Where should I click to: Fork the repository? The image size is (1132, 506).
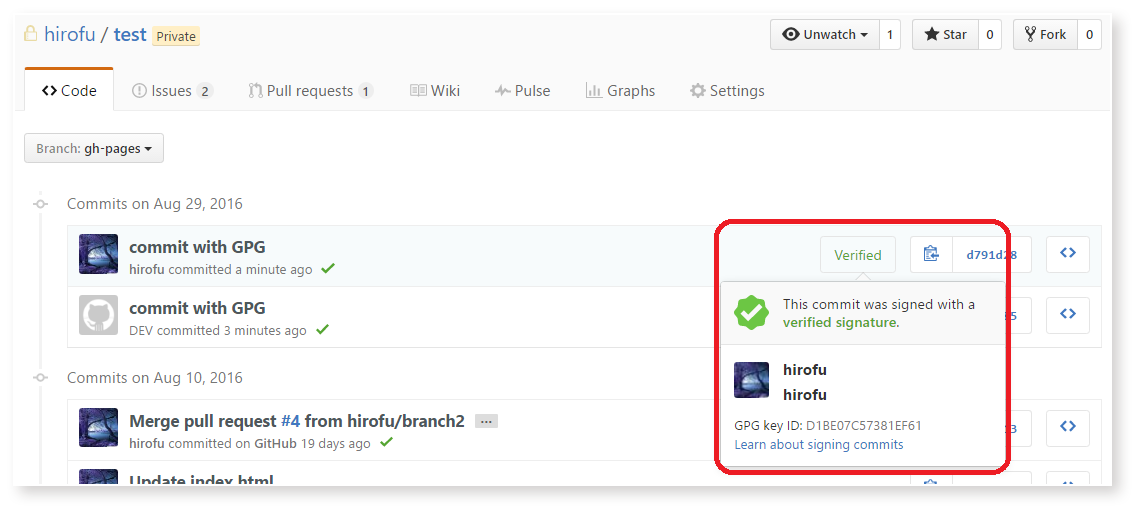pos(1045,35)
